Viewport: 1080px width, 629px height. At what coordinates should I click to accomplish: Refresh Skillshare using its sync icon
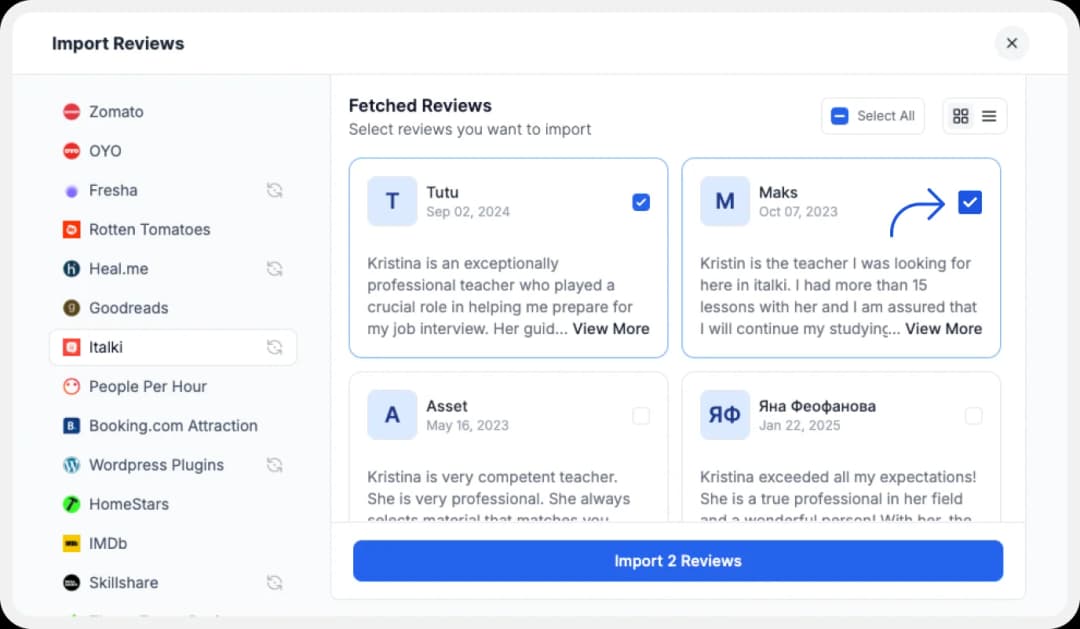pos(274,582)
